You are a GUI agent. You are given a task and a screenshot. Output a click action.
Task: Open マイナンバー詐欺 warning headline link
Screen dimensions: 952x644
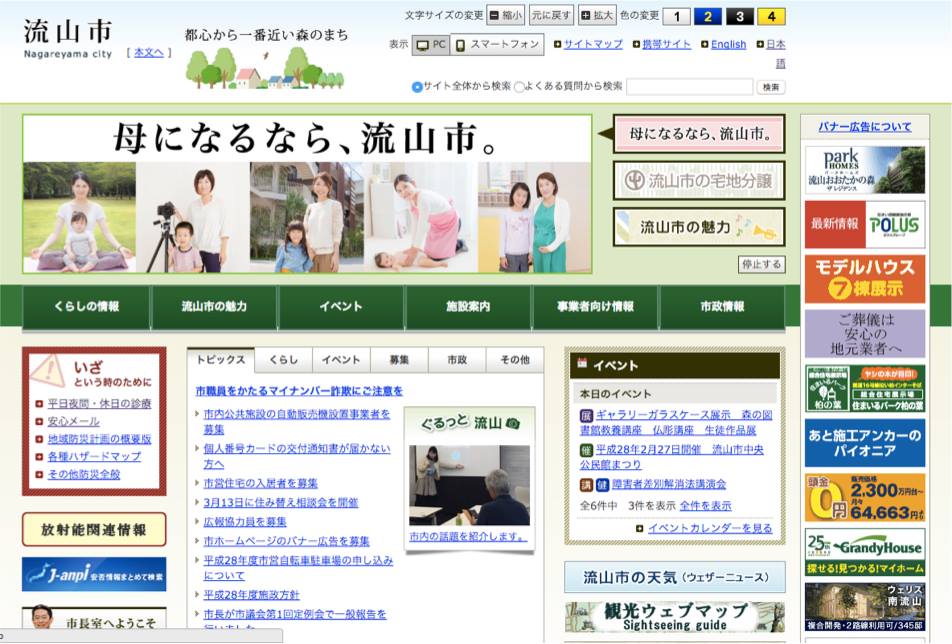coord(299,391)
